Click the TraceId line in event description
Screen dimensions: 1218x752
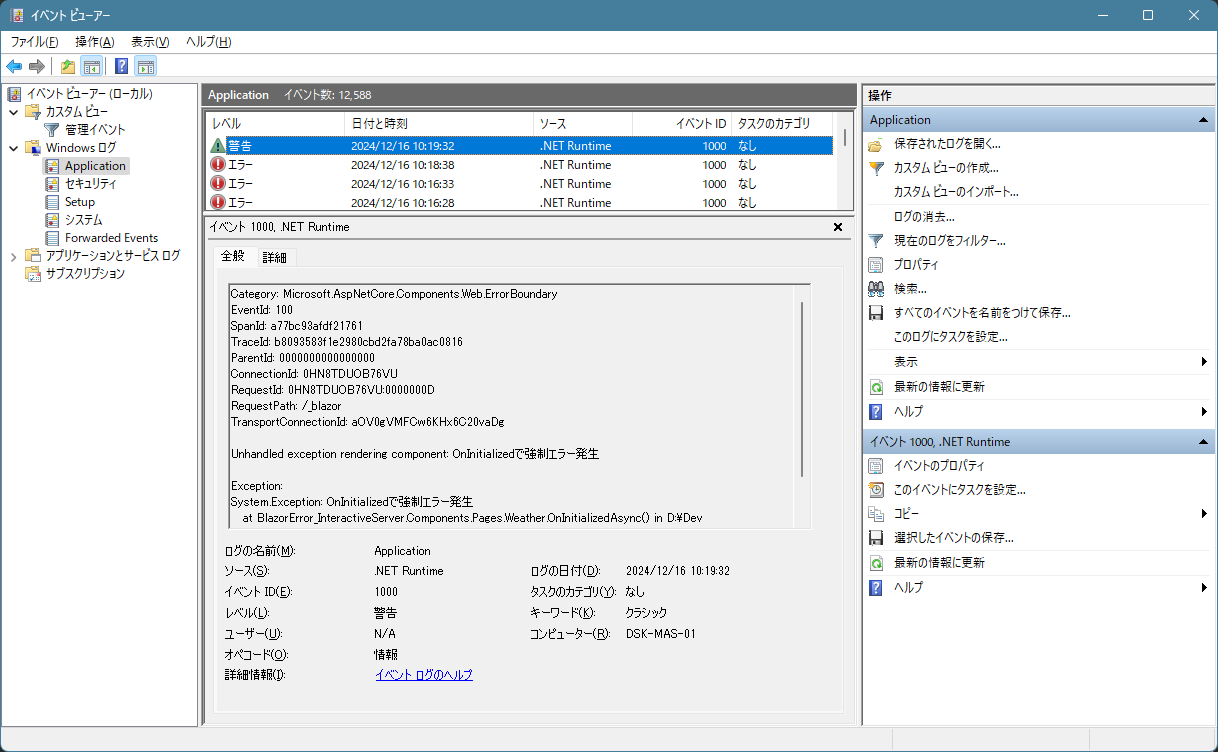[346, 342]
